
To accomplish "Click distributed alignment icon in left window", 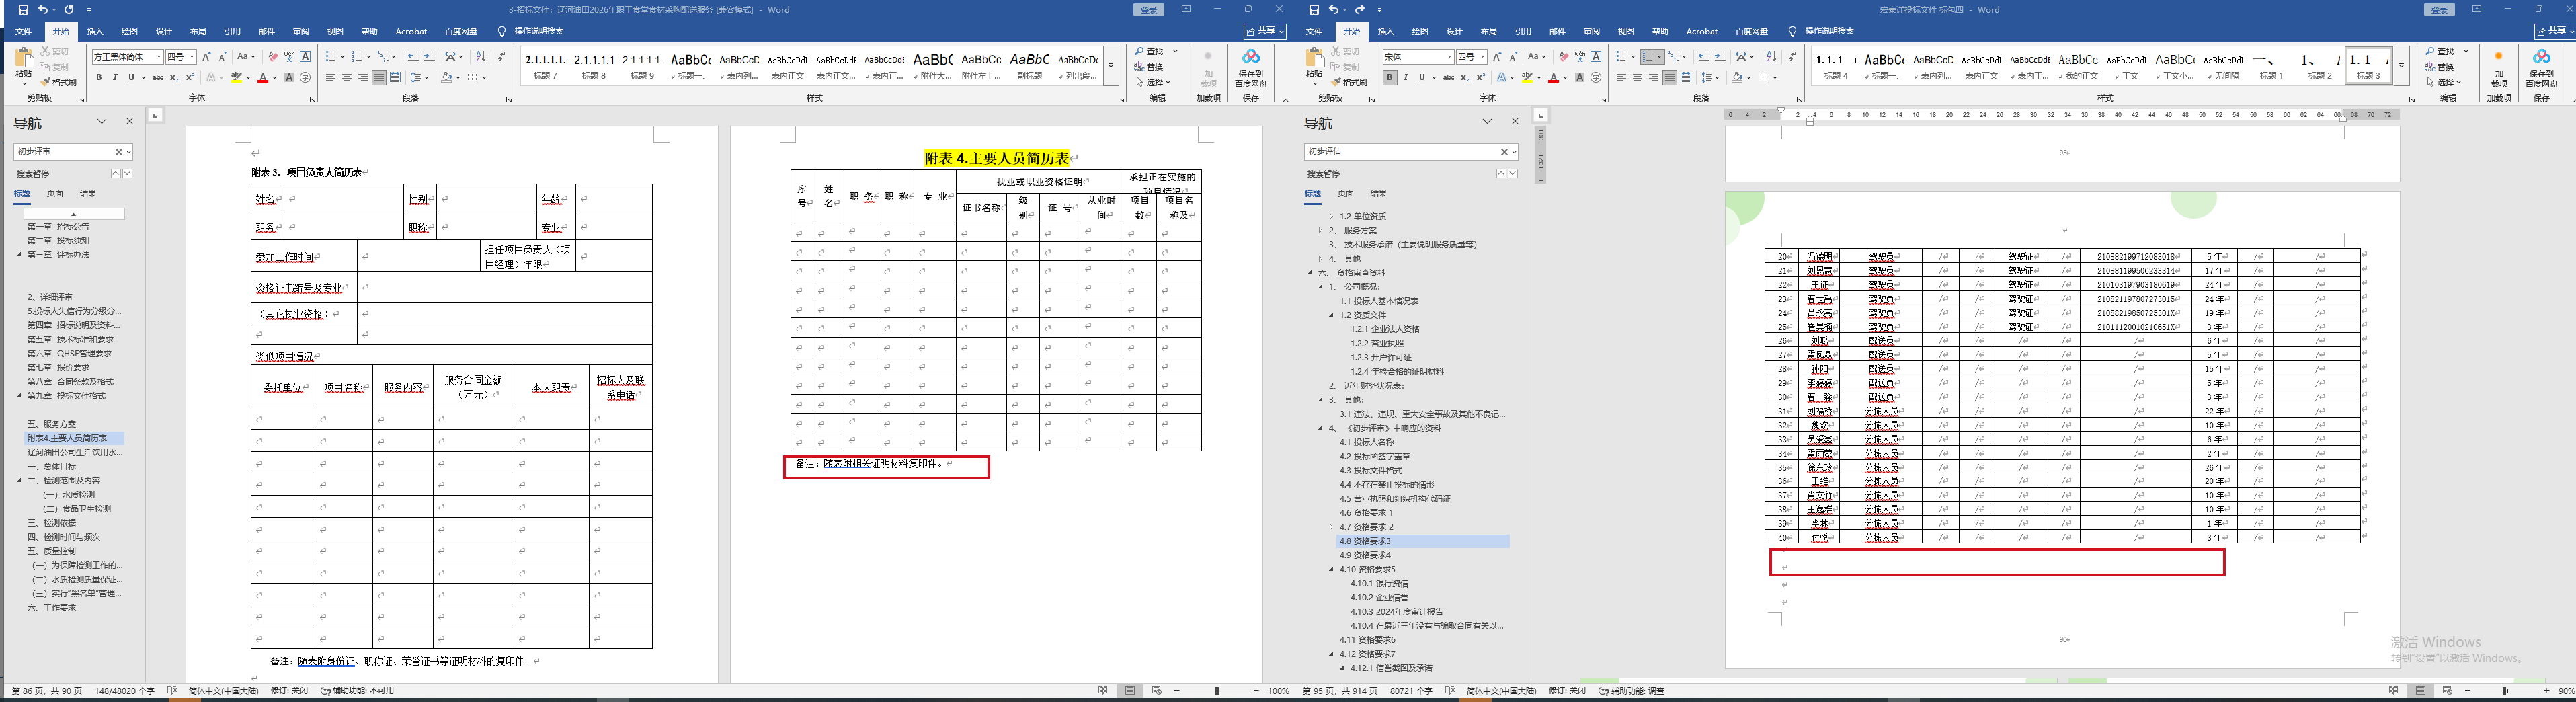I will click(395, 77).
